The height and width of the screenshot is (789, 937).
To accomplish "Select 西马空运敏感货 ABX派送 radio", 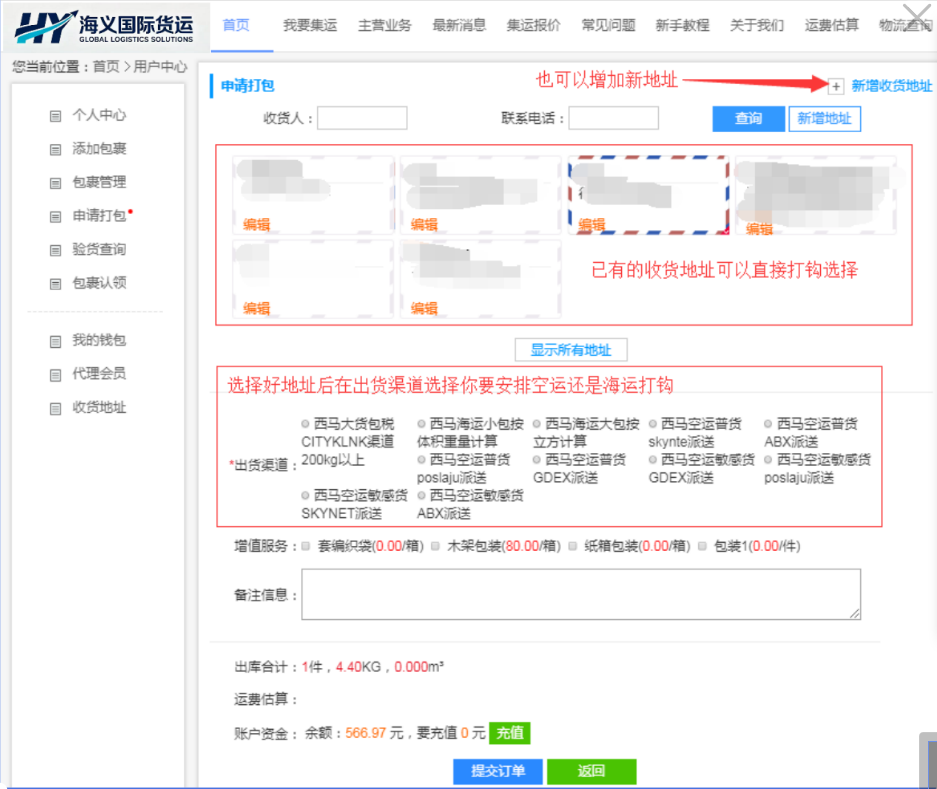I will pos(421,496).
